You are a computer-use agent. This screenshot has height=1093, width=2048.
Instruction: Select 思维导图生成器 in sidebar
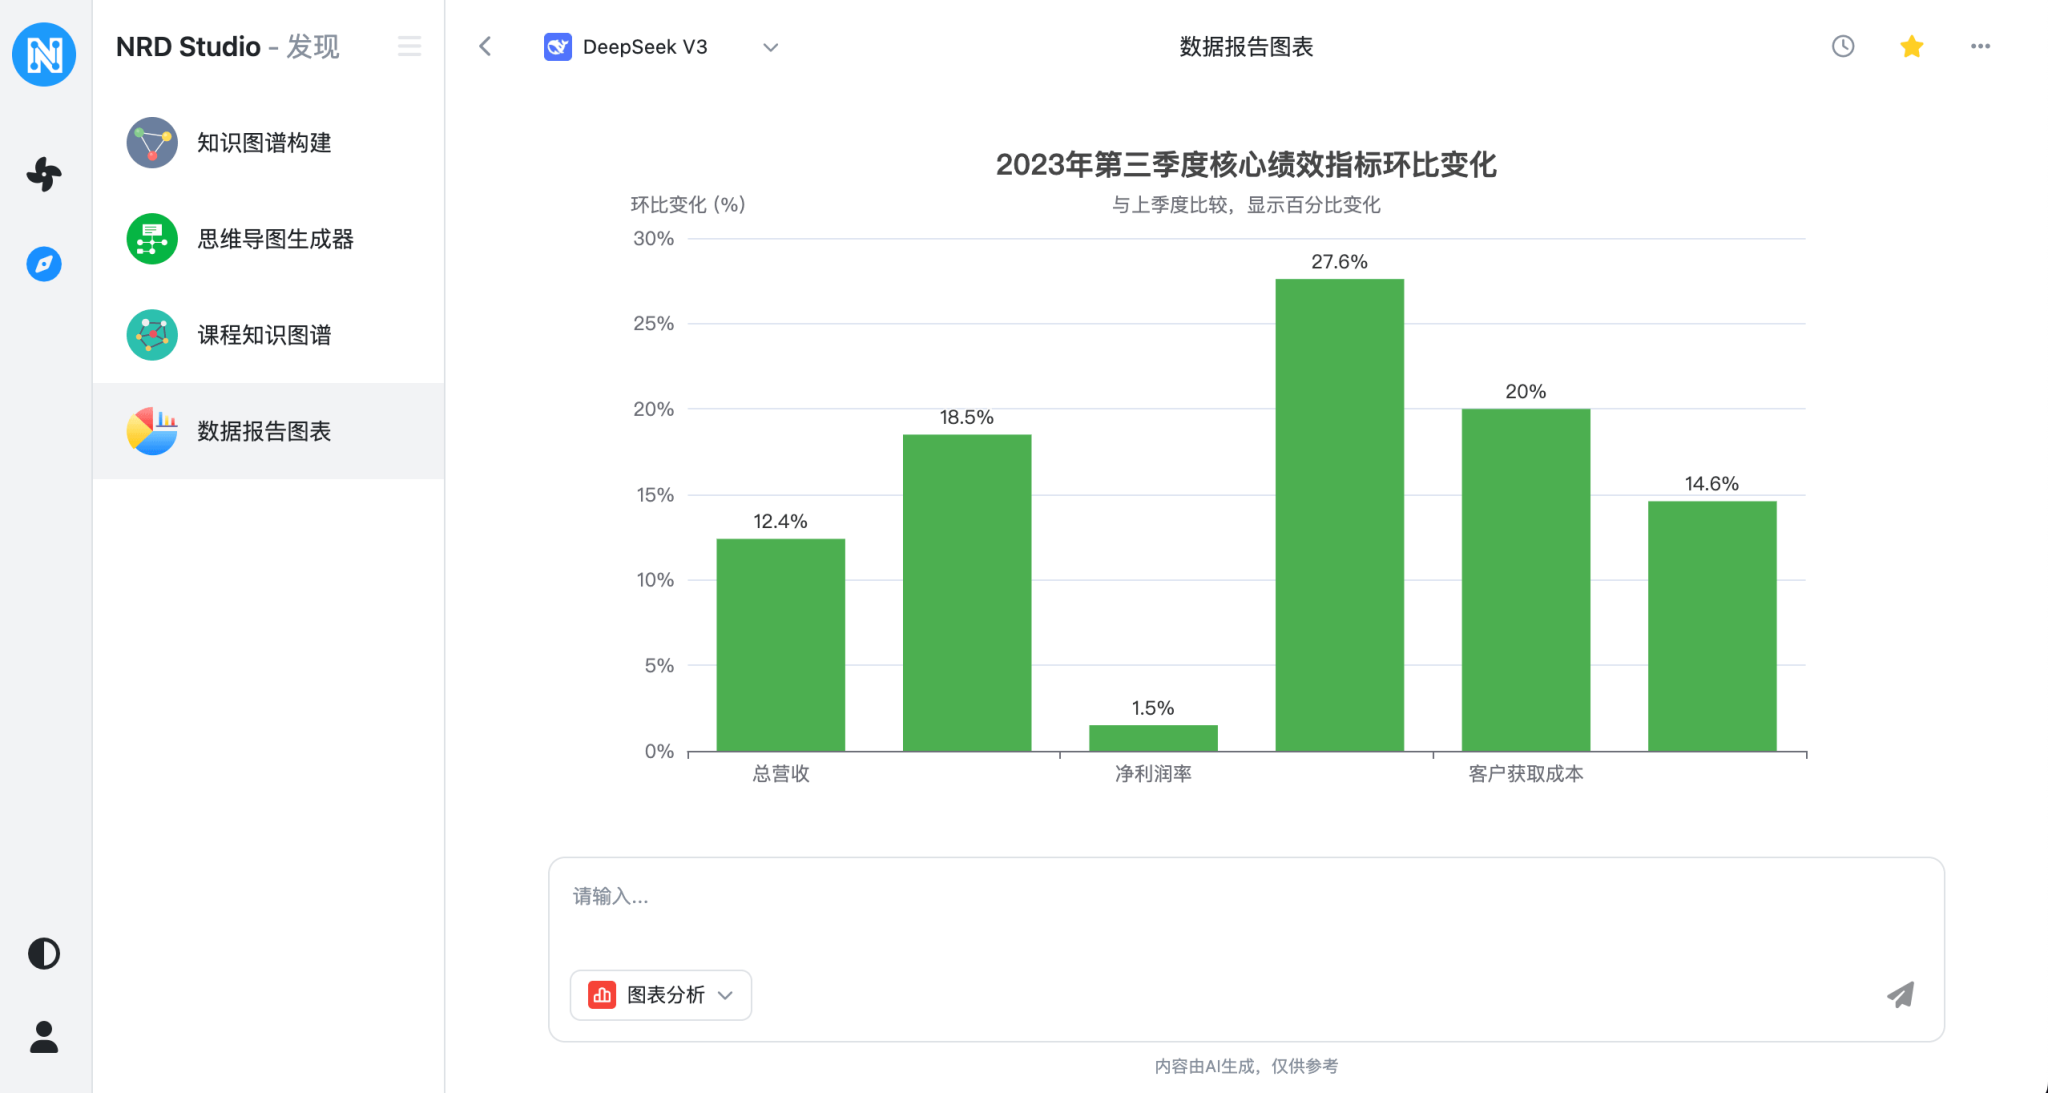pos(275,239)
